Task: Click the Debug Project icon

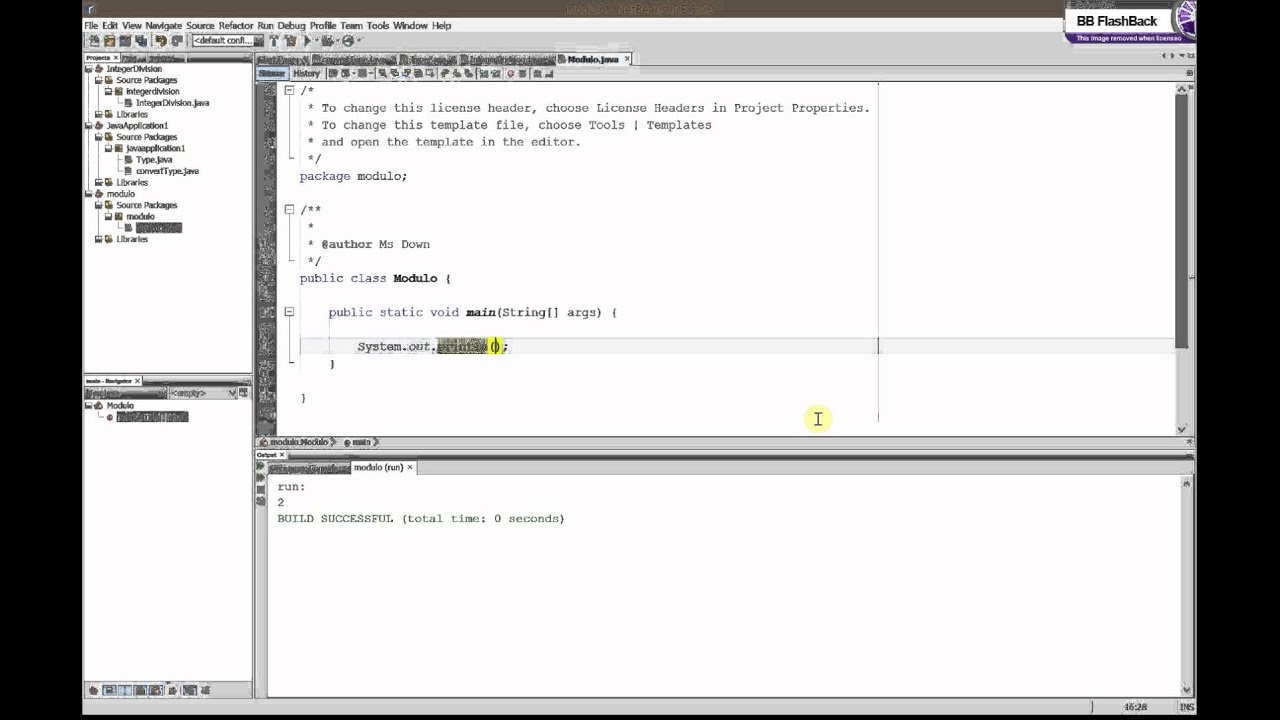Action: pyautogui.click(x=327, y=41)
